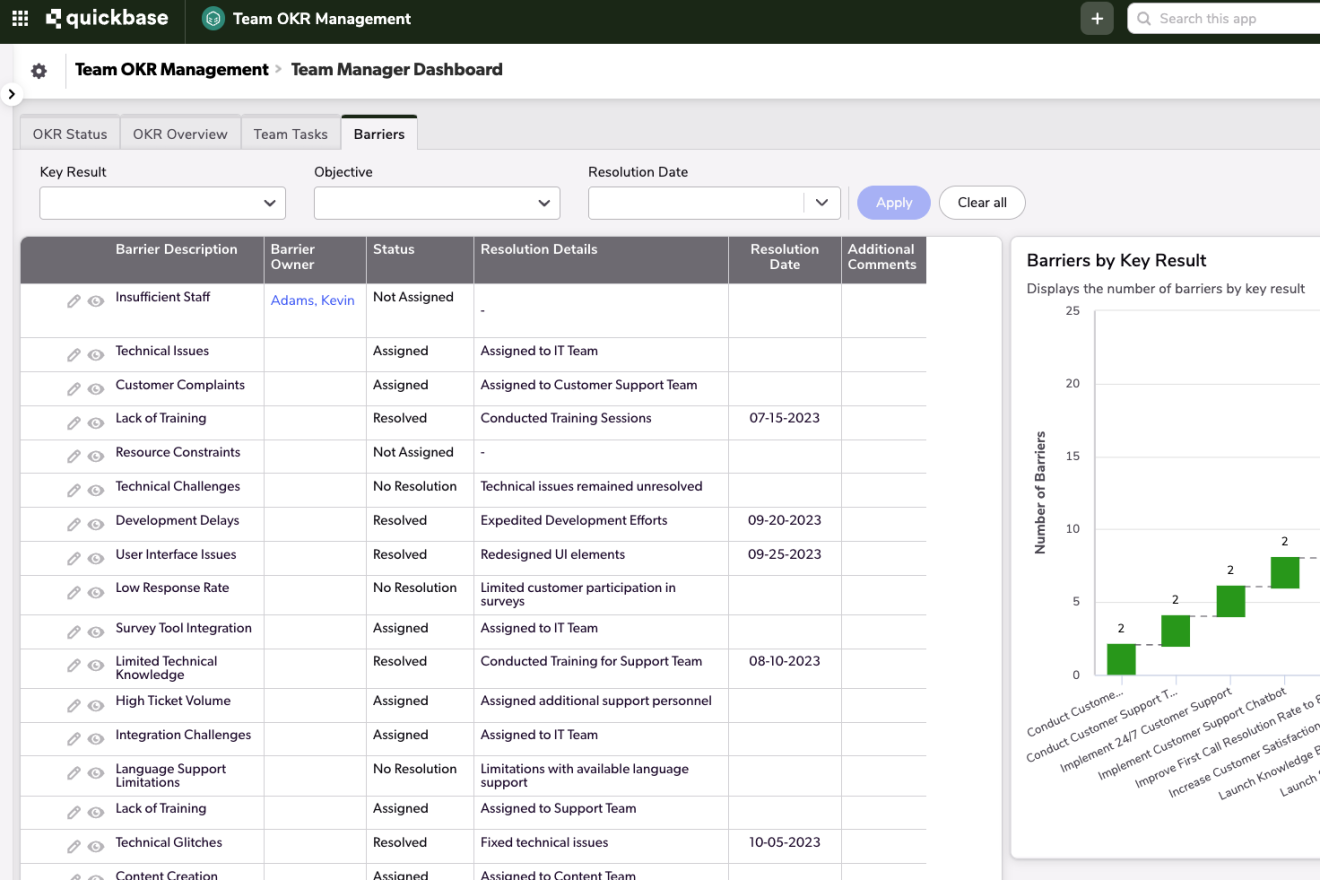
Task: Switch to the Team Tasks tab
Action: (290, 134)
